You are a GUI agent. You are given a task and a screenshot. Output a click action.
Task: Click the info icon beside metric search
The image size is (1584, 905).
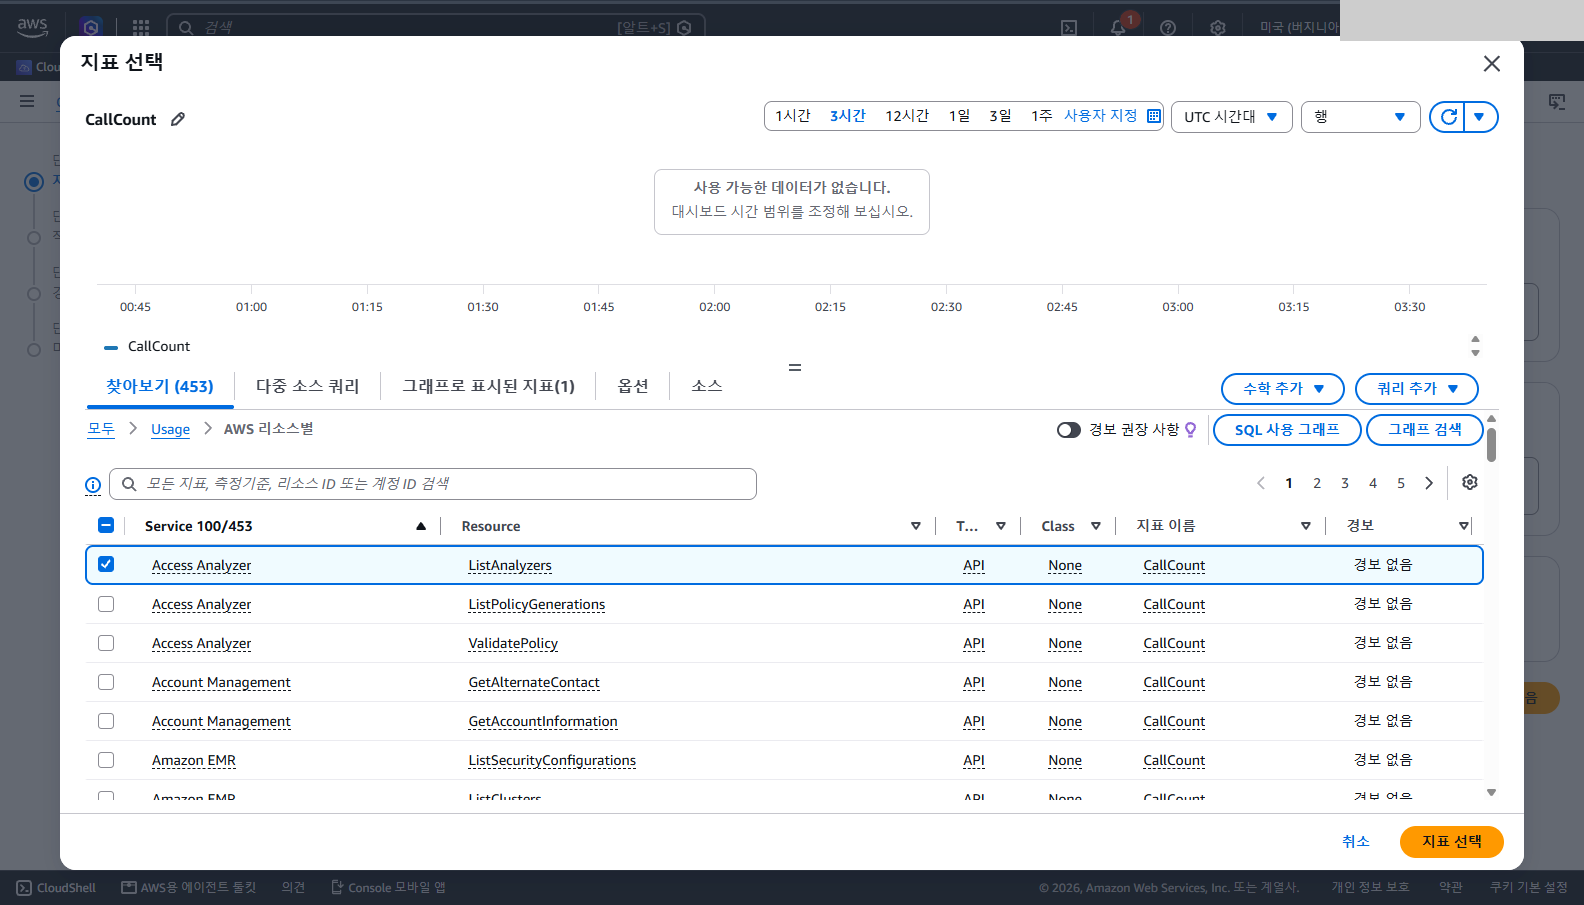click(93, 485)
